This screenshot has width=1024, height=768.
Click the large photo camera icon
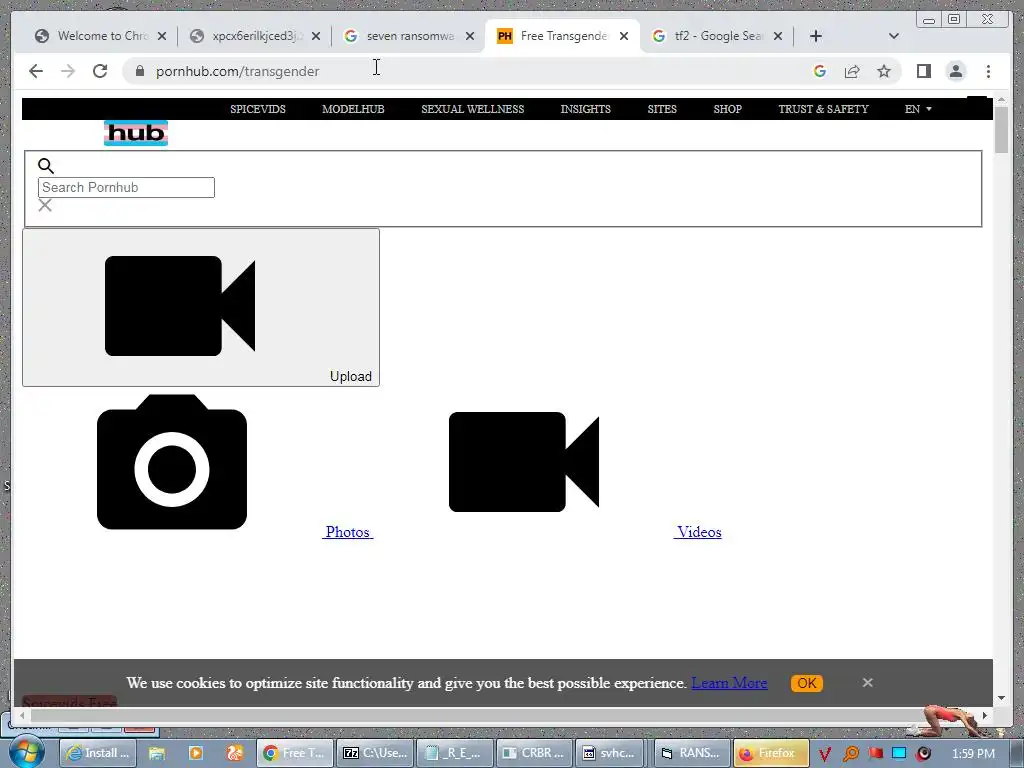172,462
